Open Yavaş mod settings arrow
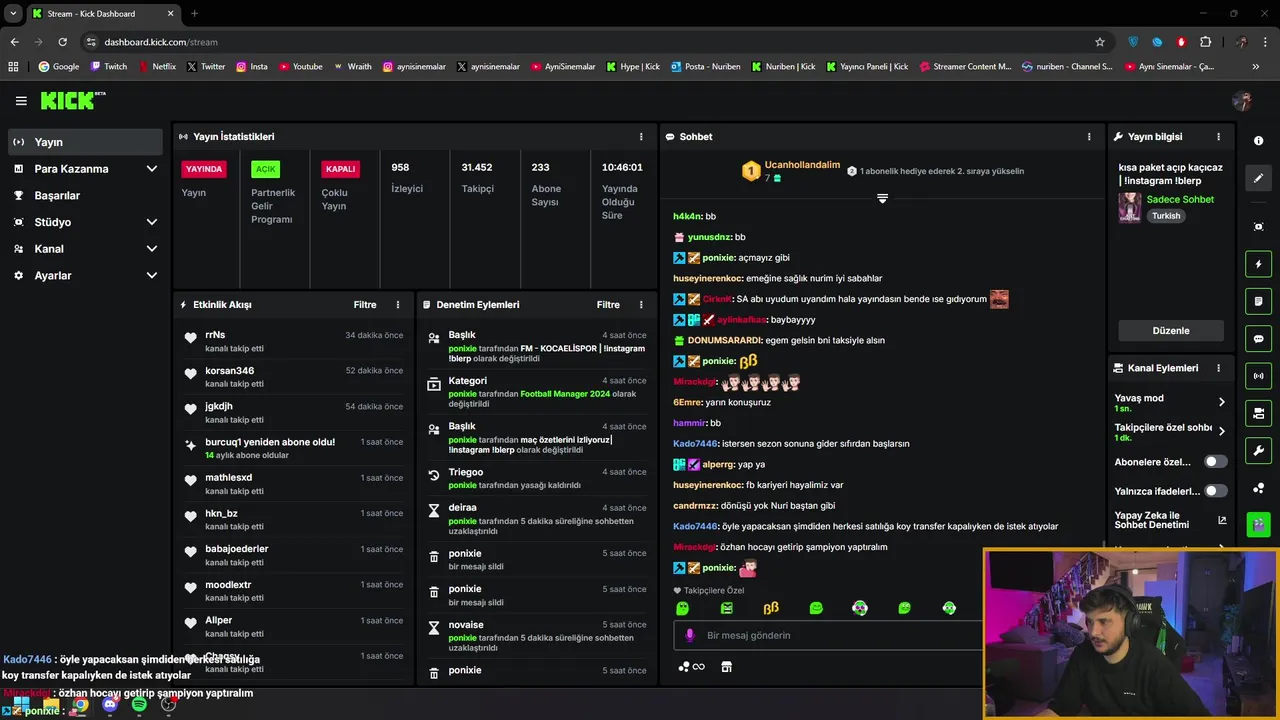Viewport: 1280px width, 720px height. click(x=1221, y=402)
